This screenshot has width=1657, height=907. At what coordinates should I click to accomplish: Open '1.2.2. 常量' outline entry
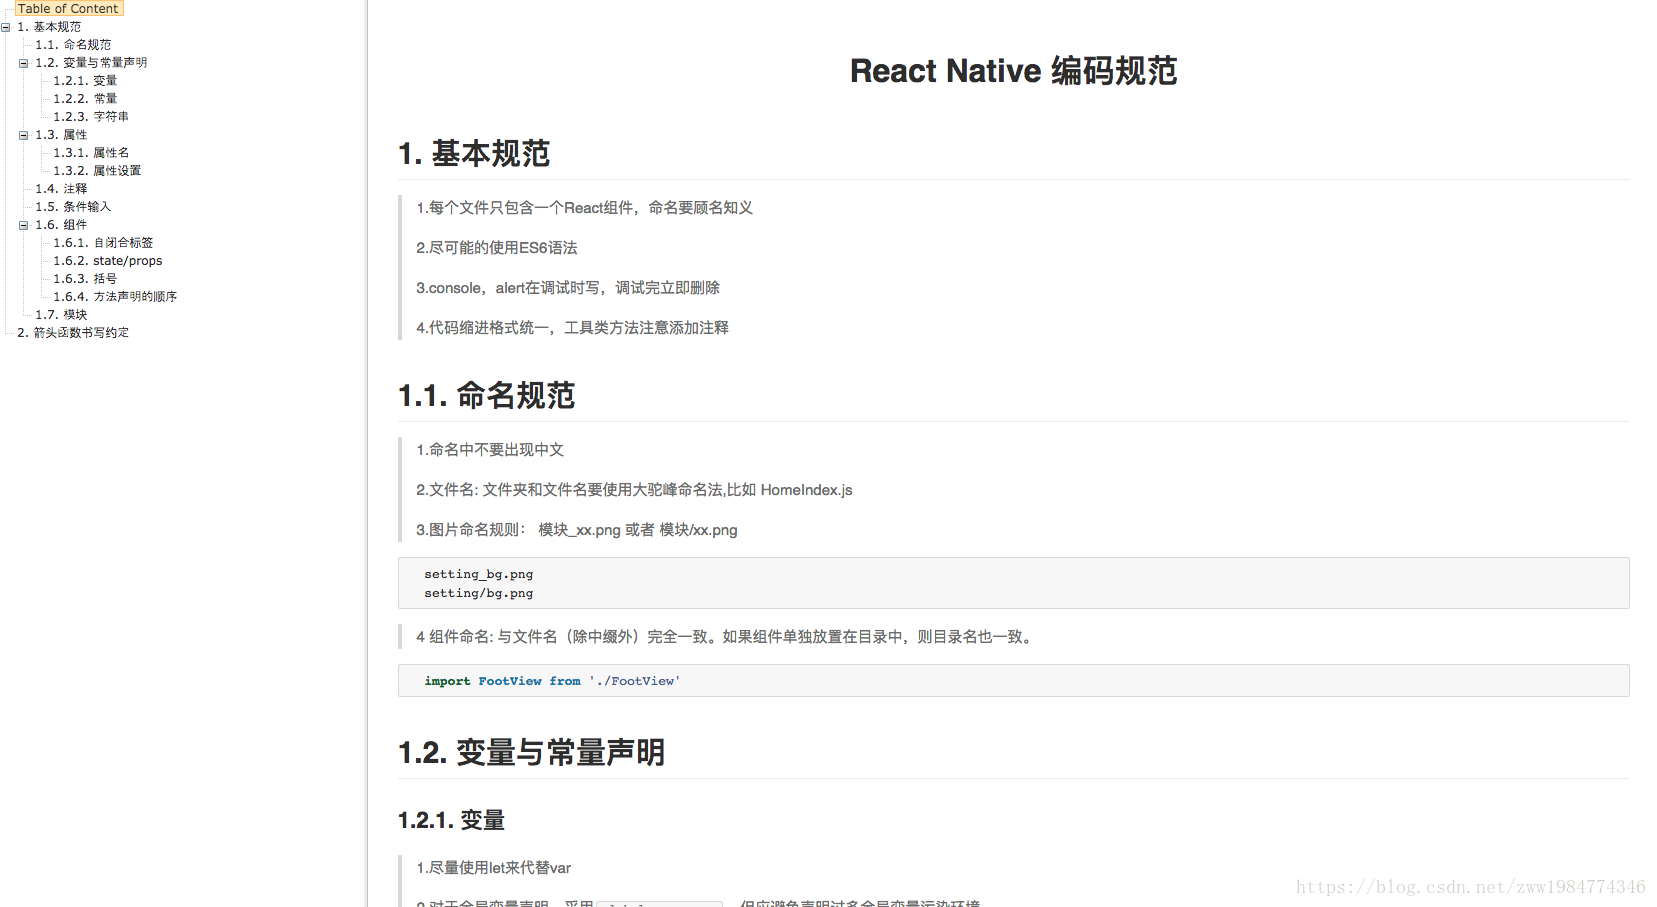(x=85, y=99)
